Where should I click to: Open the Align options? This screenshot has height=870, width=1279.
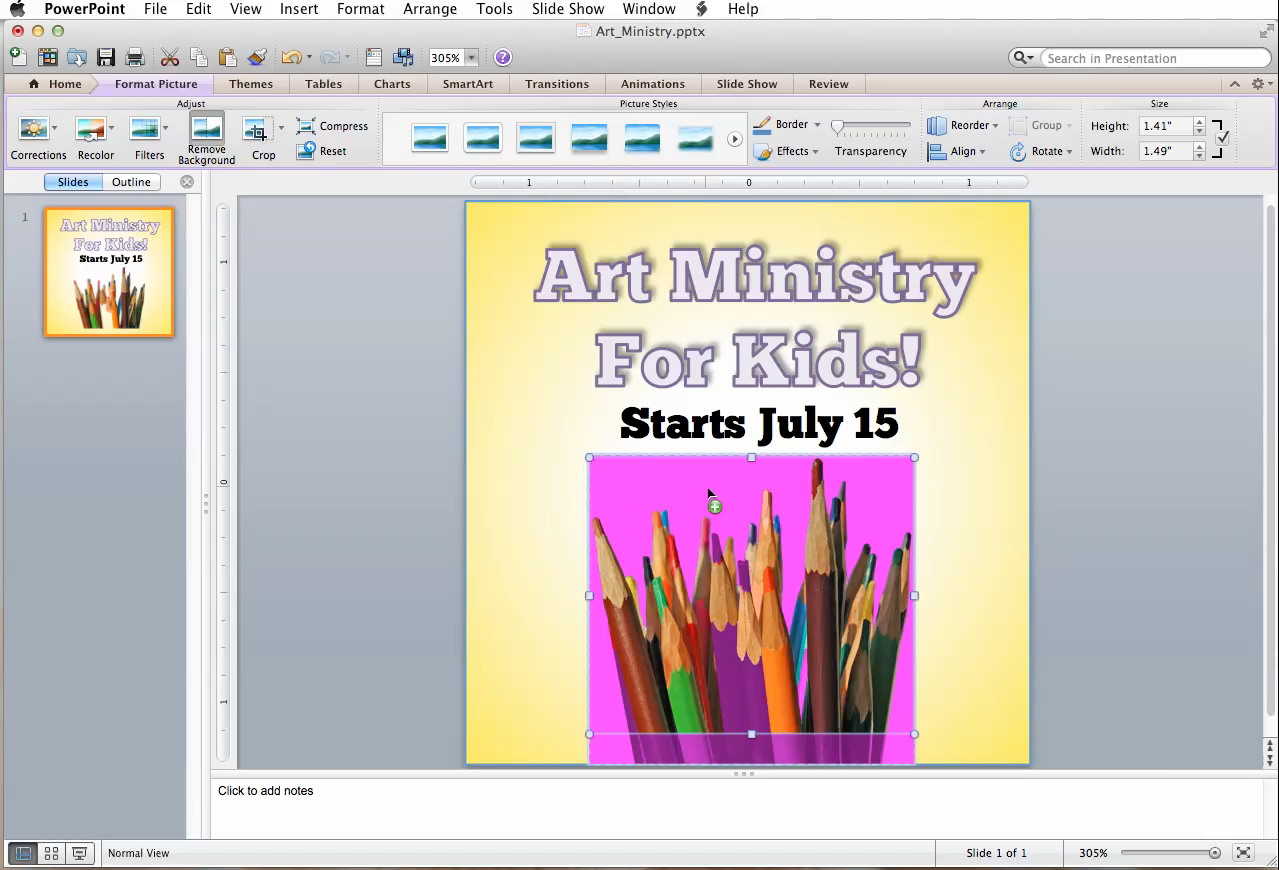coord(958,151)
